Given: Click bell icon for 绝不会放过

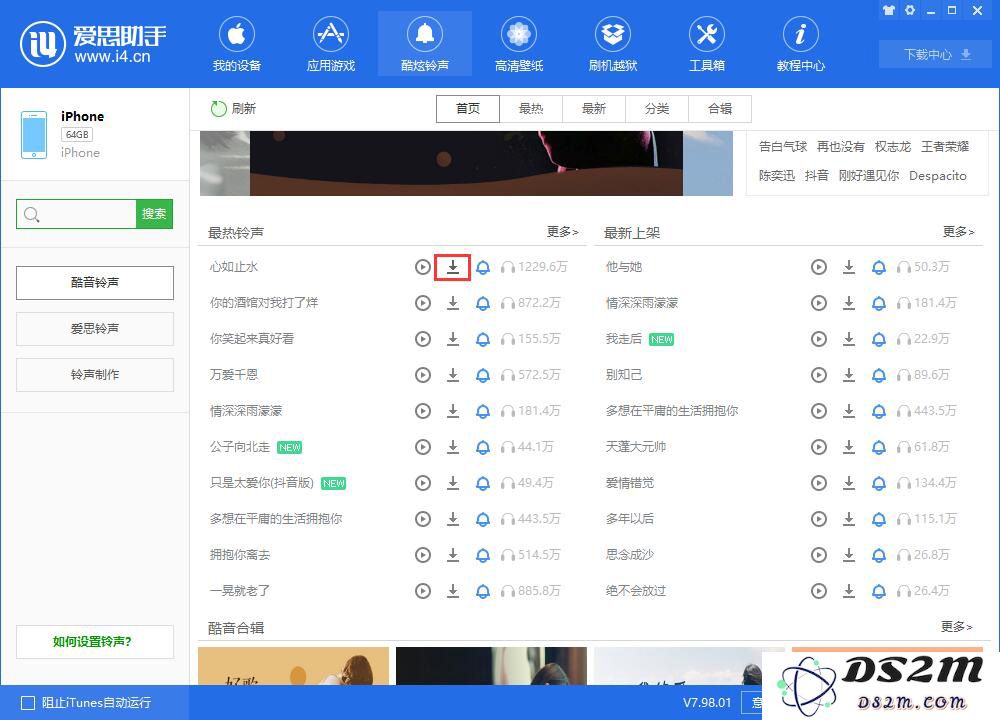Looking at the screenshot, I should [879, 591].
